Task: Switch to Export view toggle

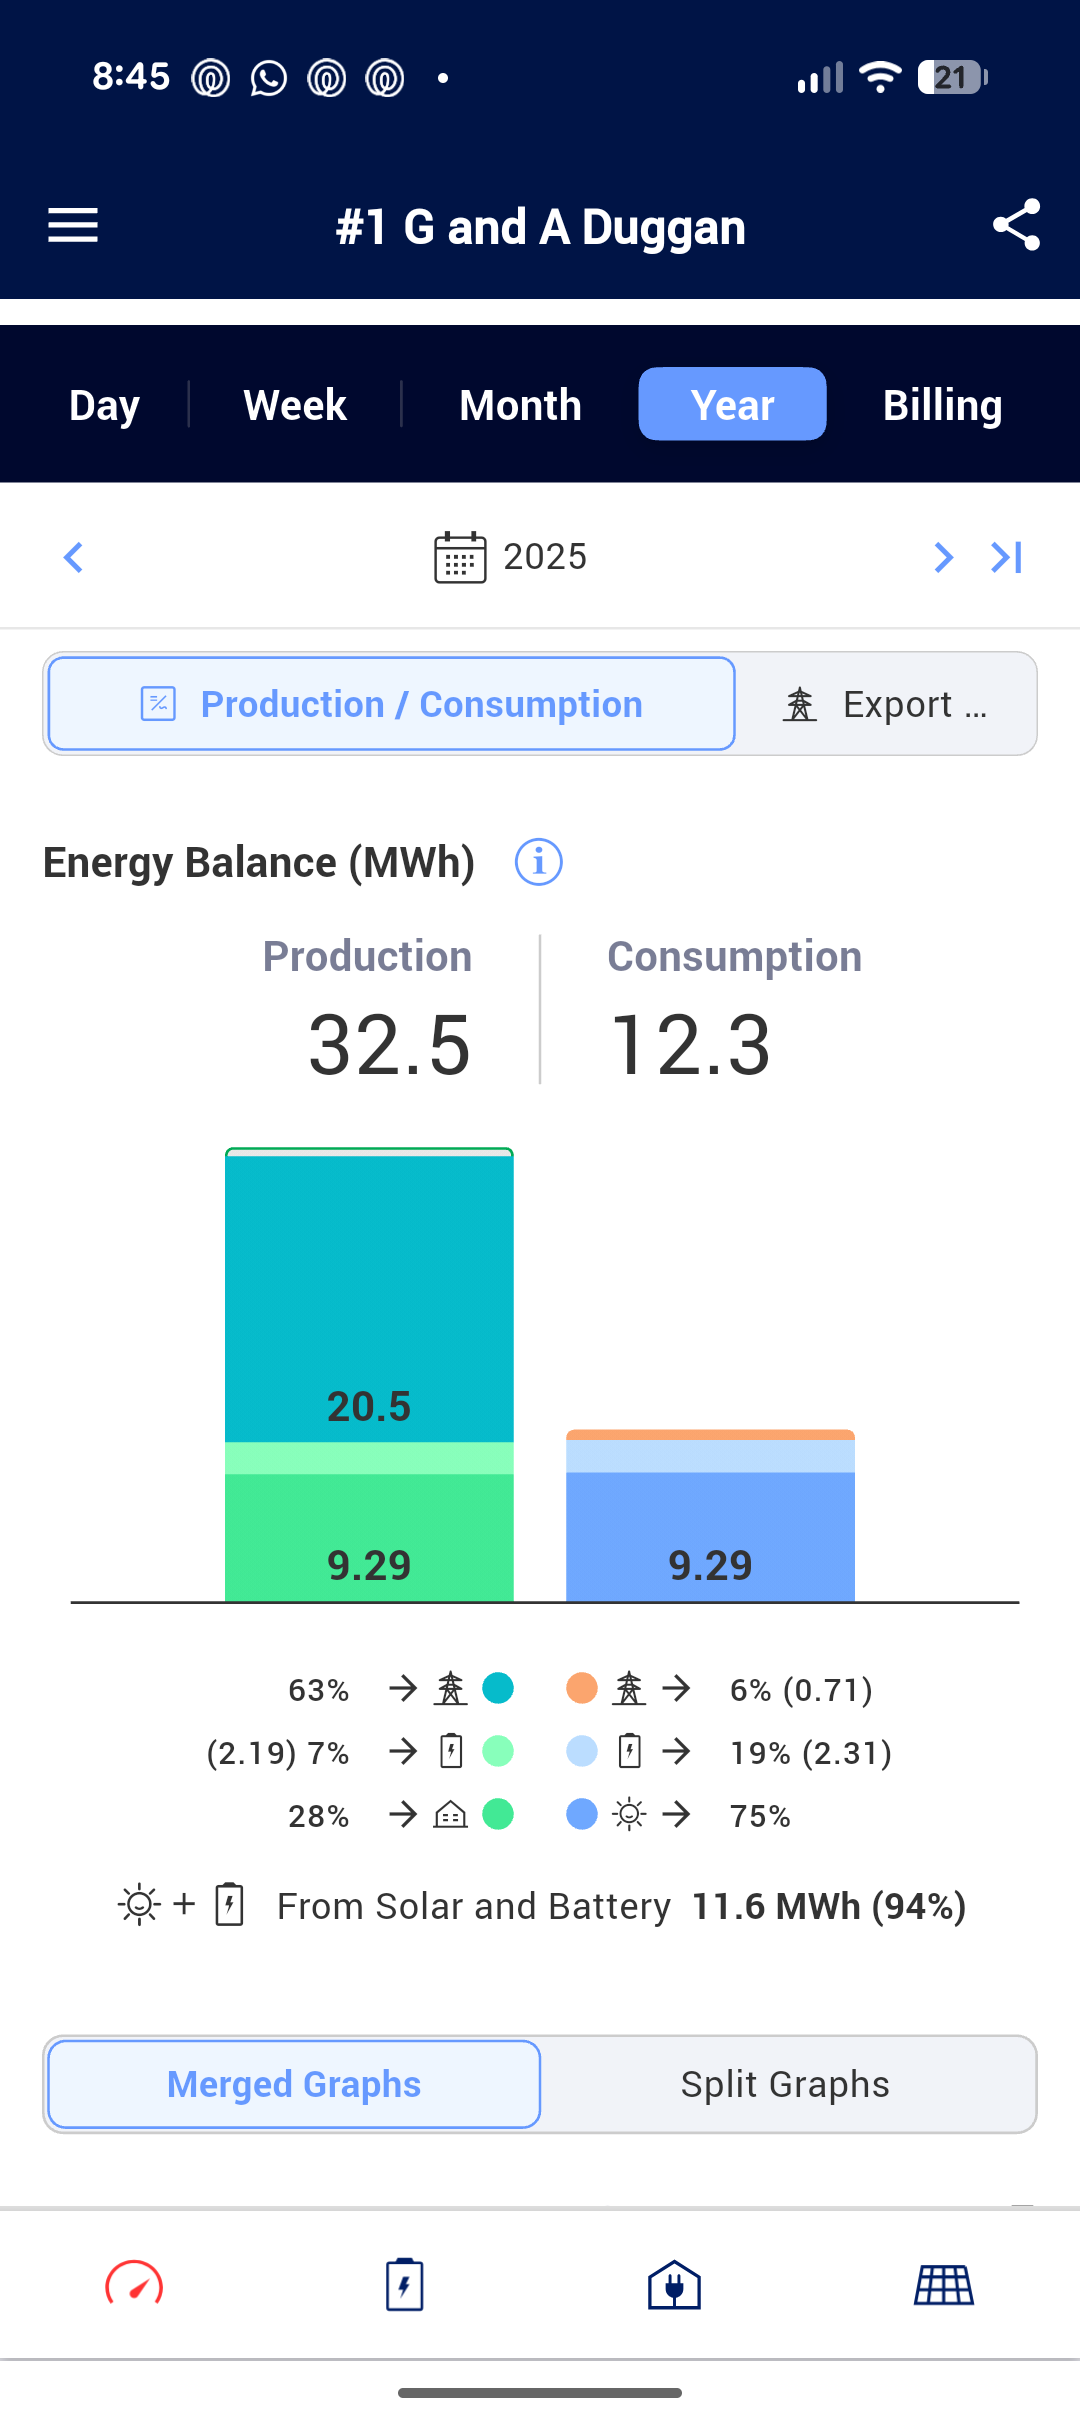Action: (886, 704)
